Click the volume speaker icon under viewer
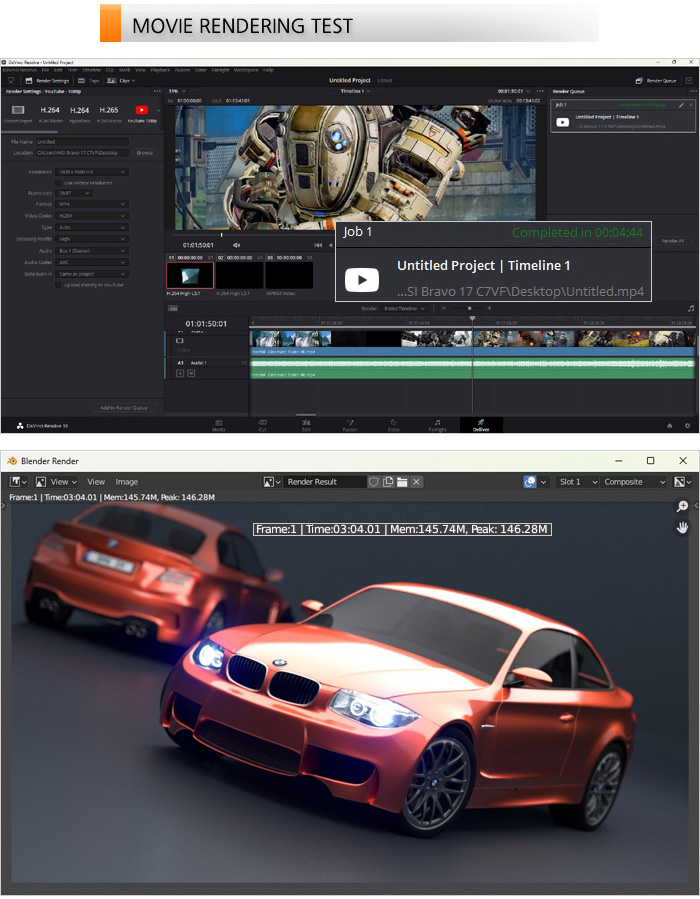700x899 pixels. 237,245
